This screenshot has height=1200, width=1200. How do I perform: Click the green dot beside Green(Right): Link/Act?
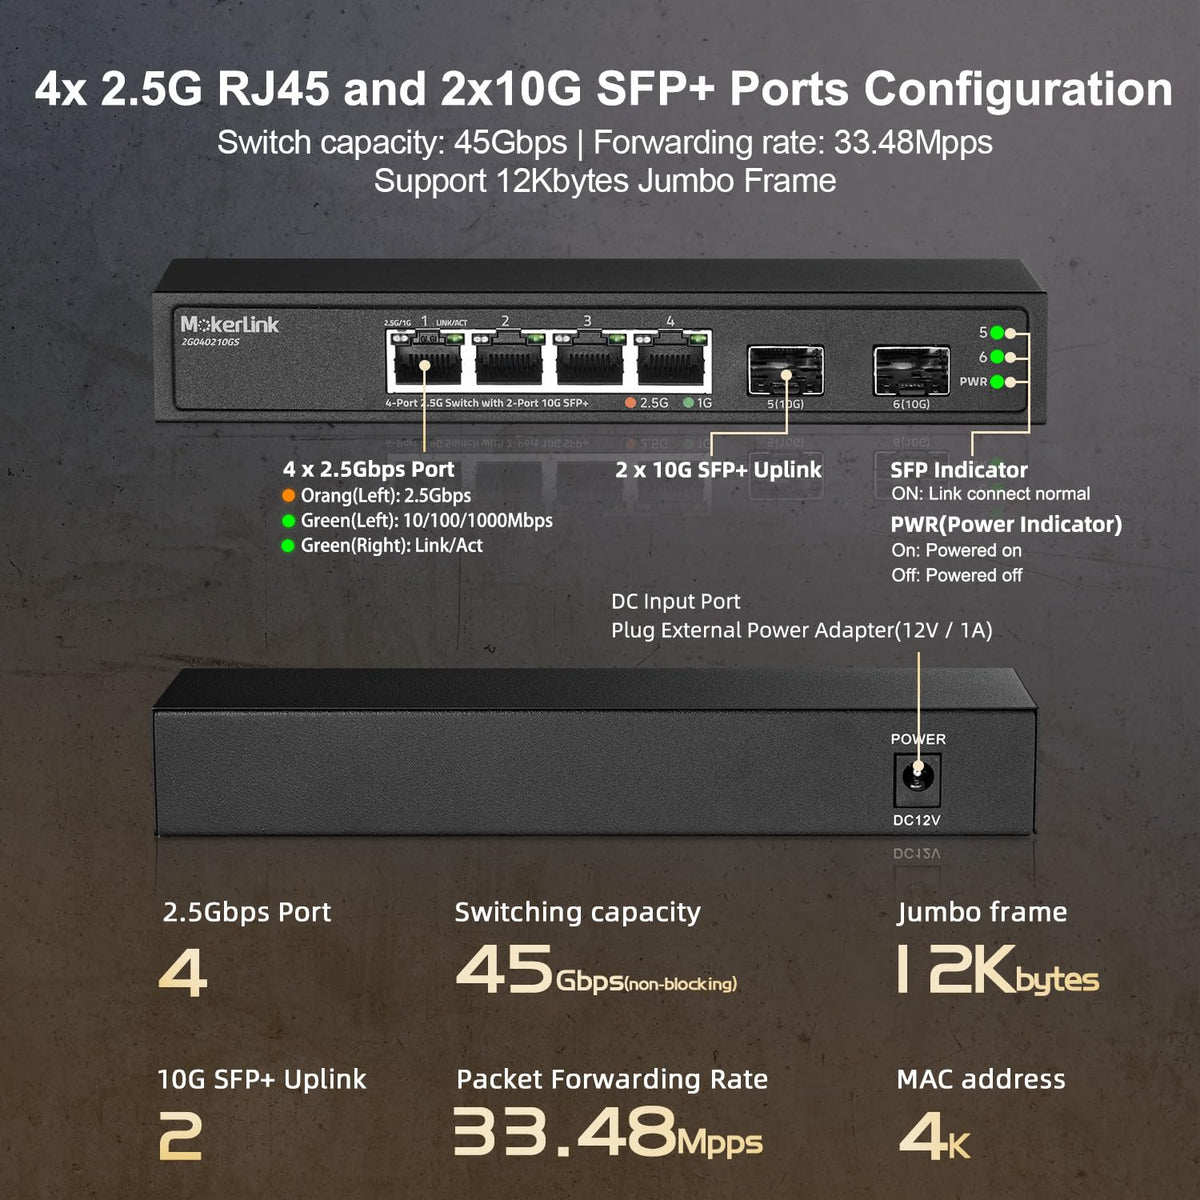click(x=288, y=546)
